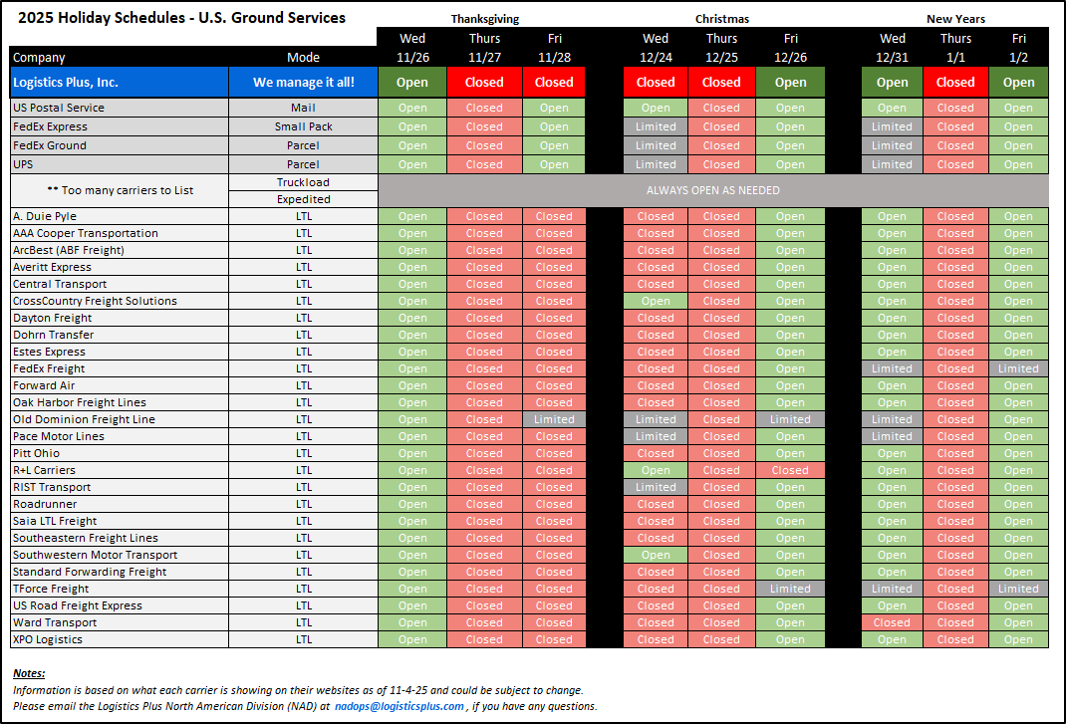This screenshot has width=1066, height=724.
Task: Click the Truckload mode cell
Action: click(303, 182)
